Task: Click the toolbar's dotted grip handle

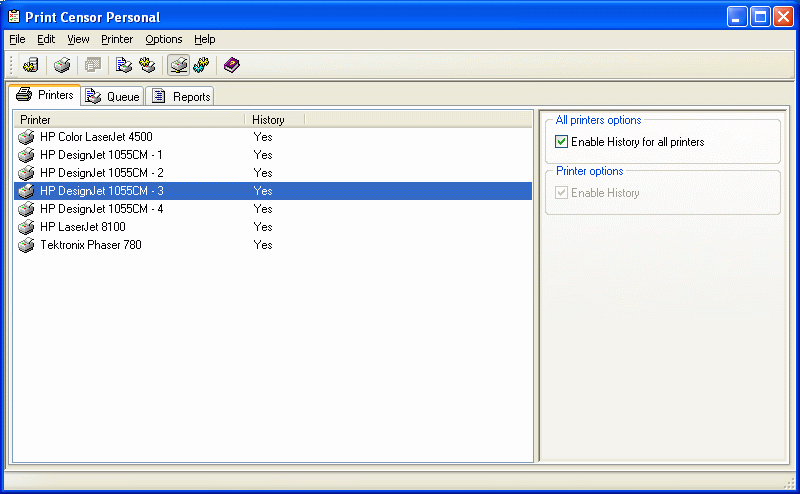Action: 11,65
